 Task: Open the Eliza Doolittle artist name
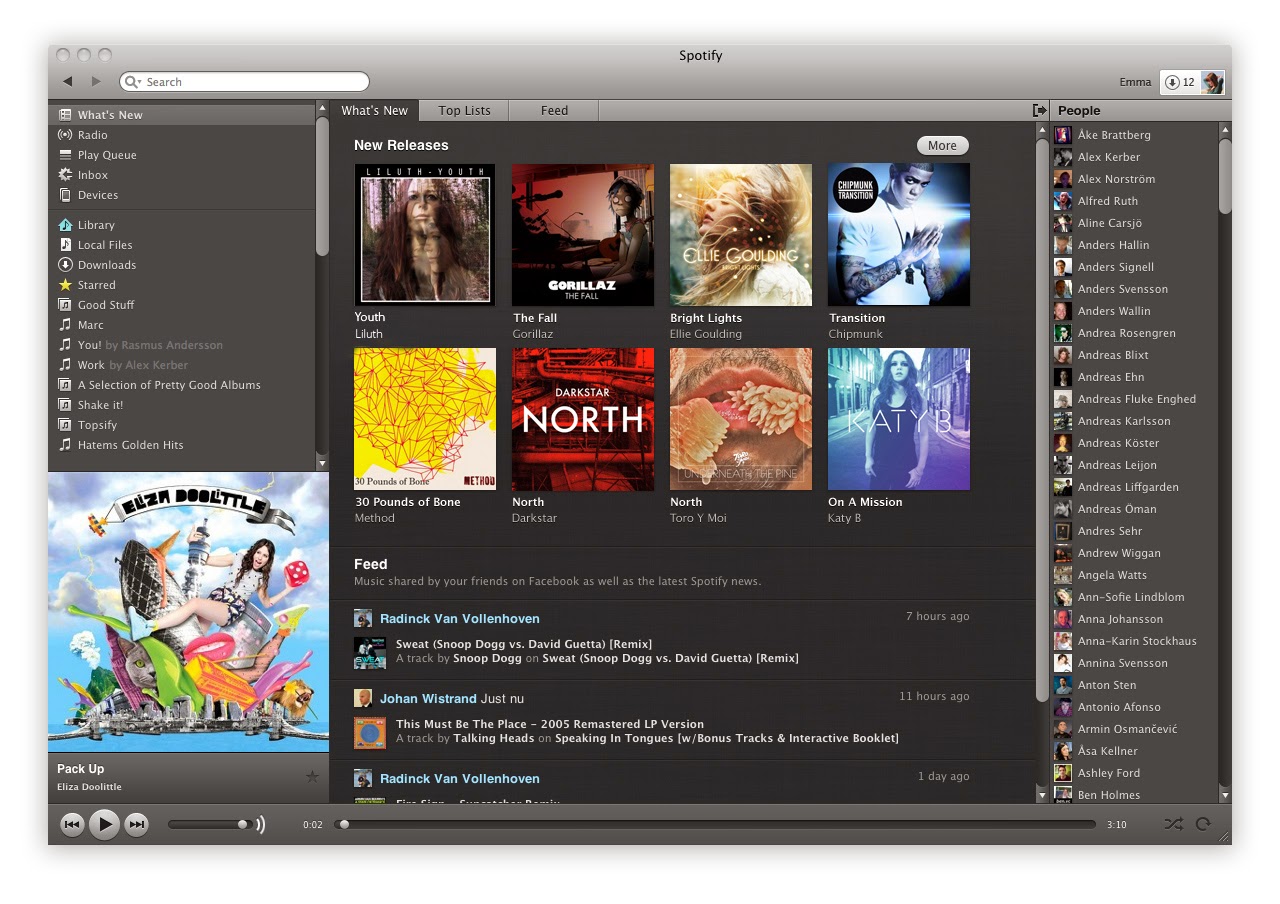point(89,787)
